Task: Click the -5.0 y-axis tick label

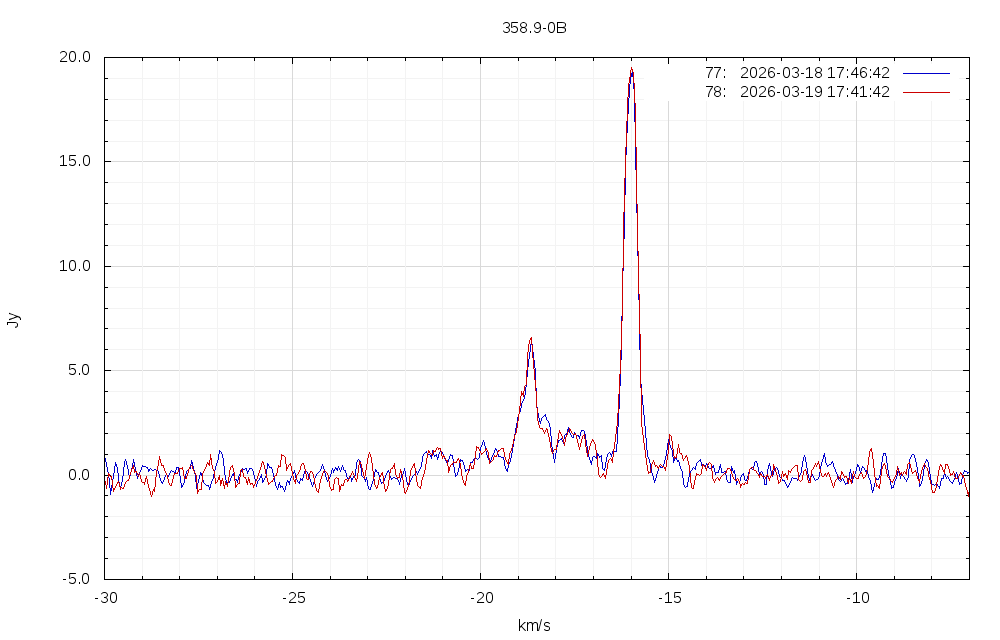Action: point(77,579)
